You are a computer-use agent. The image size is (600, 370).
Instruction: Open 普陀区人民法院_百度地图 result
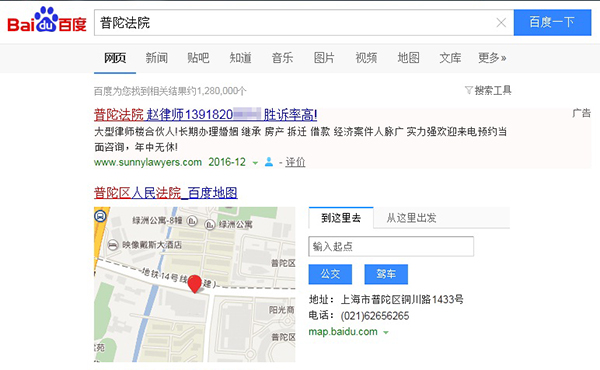(x=166, y=192)
